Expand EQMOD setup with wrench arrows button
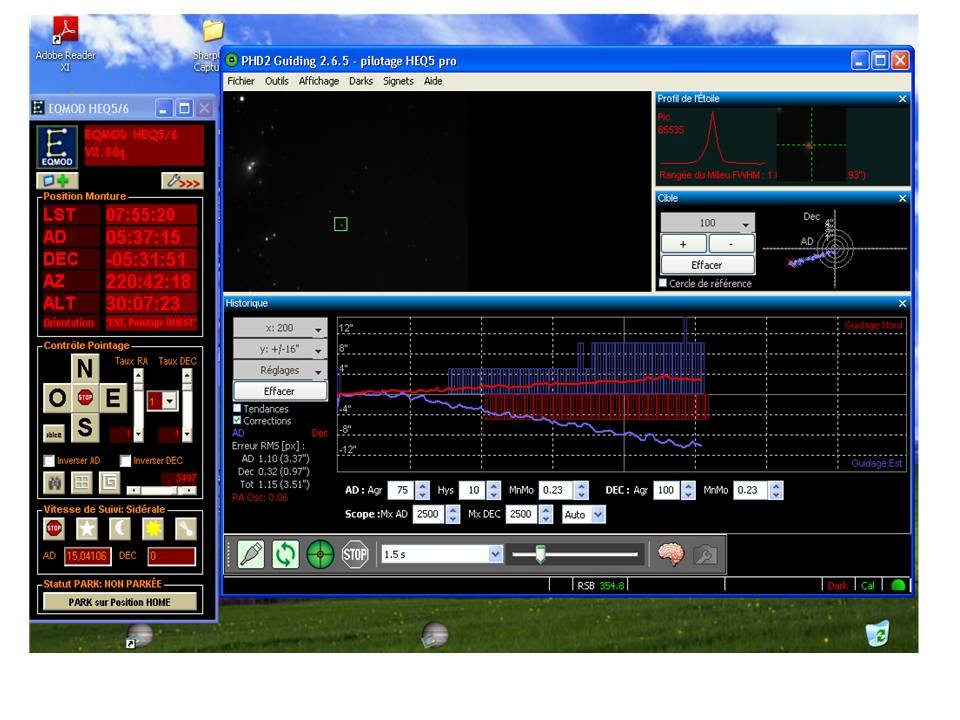This screenshot has height=720, width=960. (x=182, y=181)
